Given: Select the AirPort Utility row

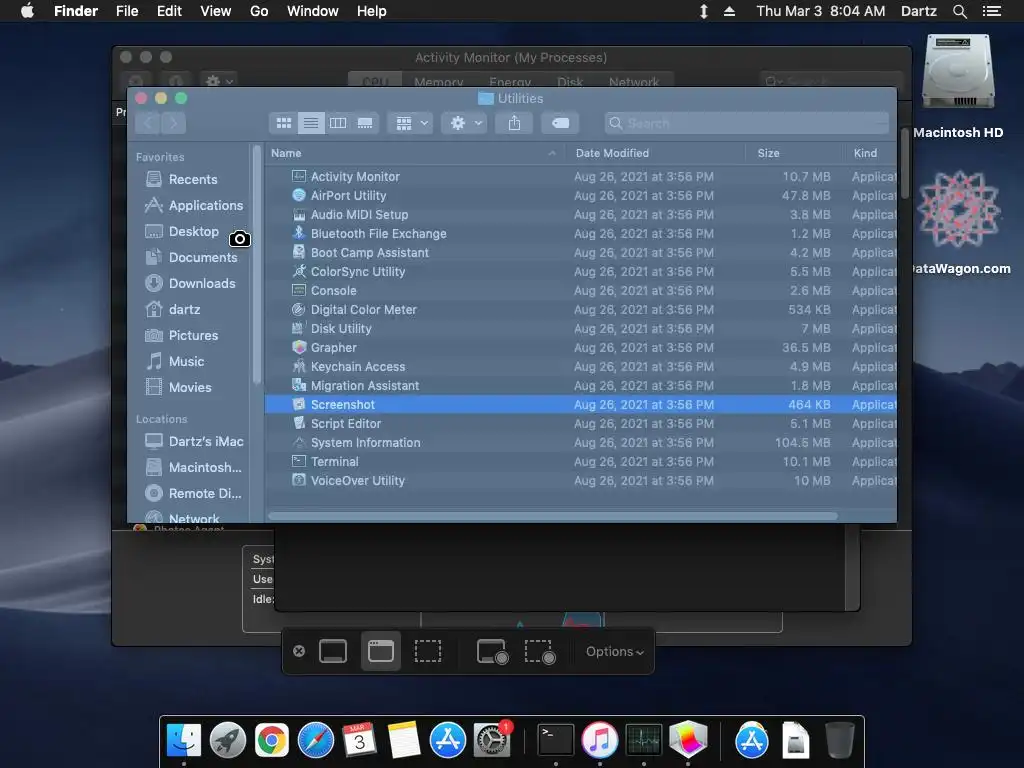Looking at the screenshot, I should coord(581,195).
